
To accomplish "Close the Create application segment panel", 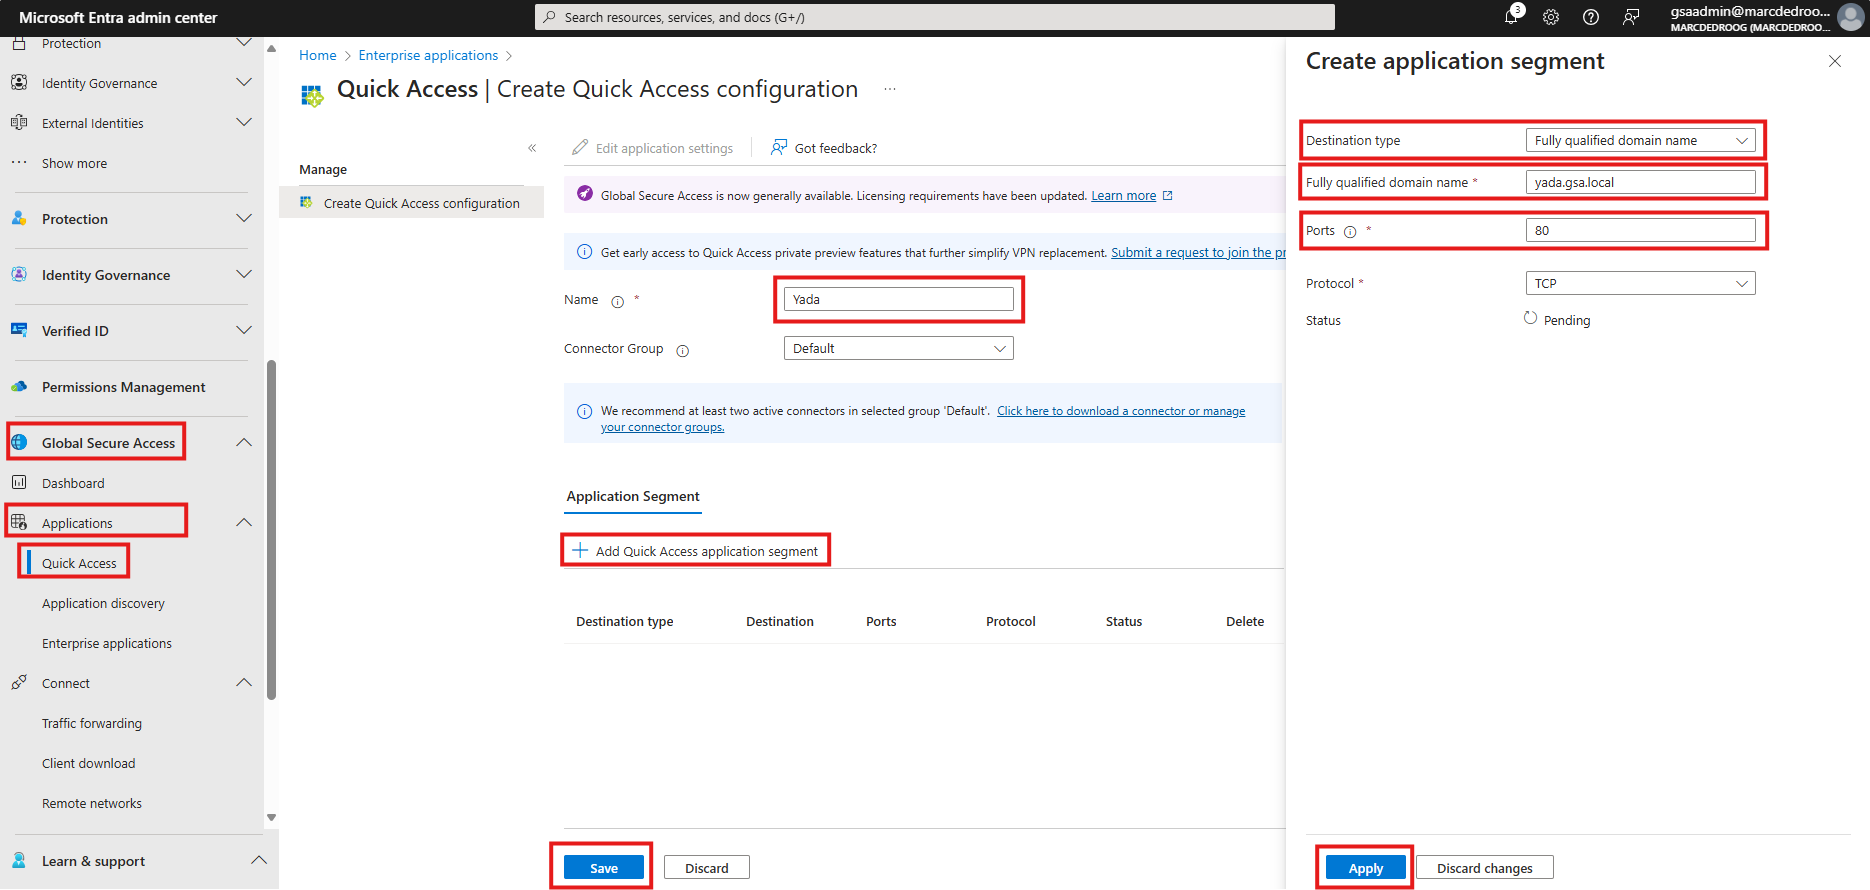I will pyautogui.click(x=1835, y=61).
